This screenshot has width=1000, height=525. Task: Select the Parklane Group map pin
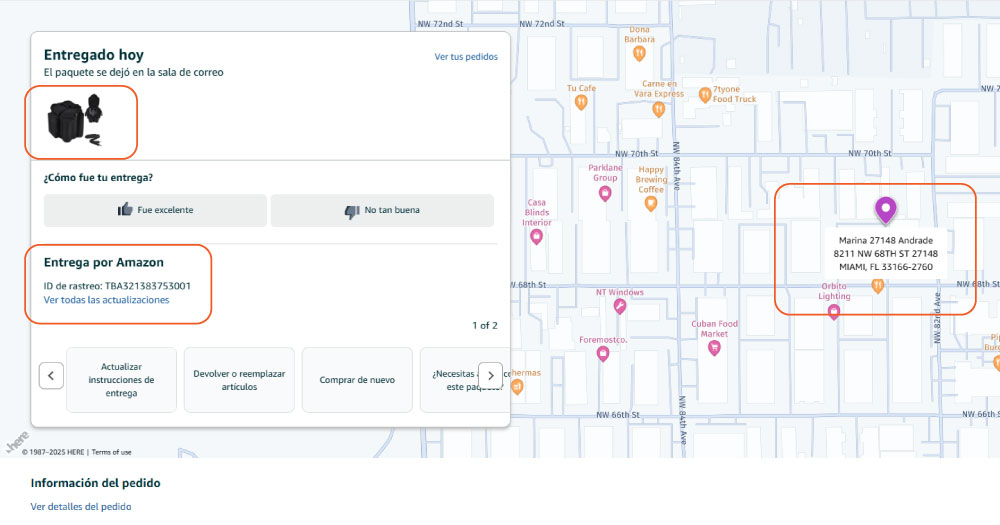tap(604, 194)
